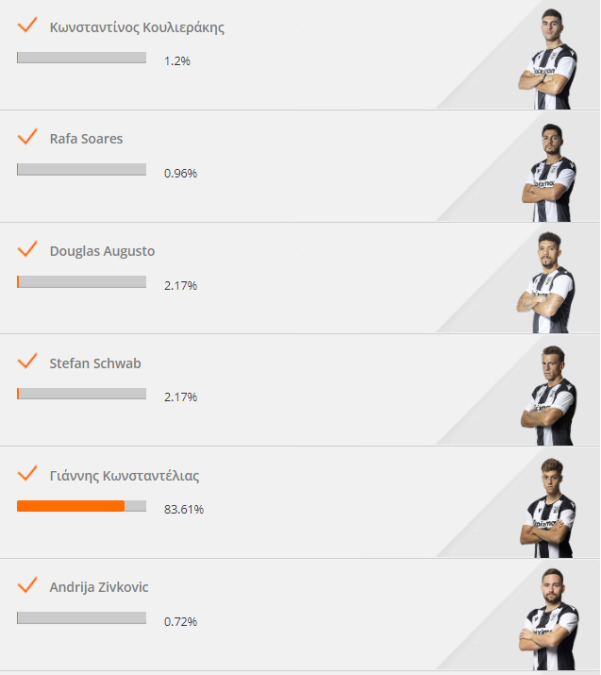Select checkmark icon beside Γιάννης Κωνσταντέλιας
This screenshot has height=675, width=601.
(x=27, y=474)
